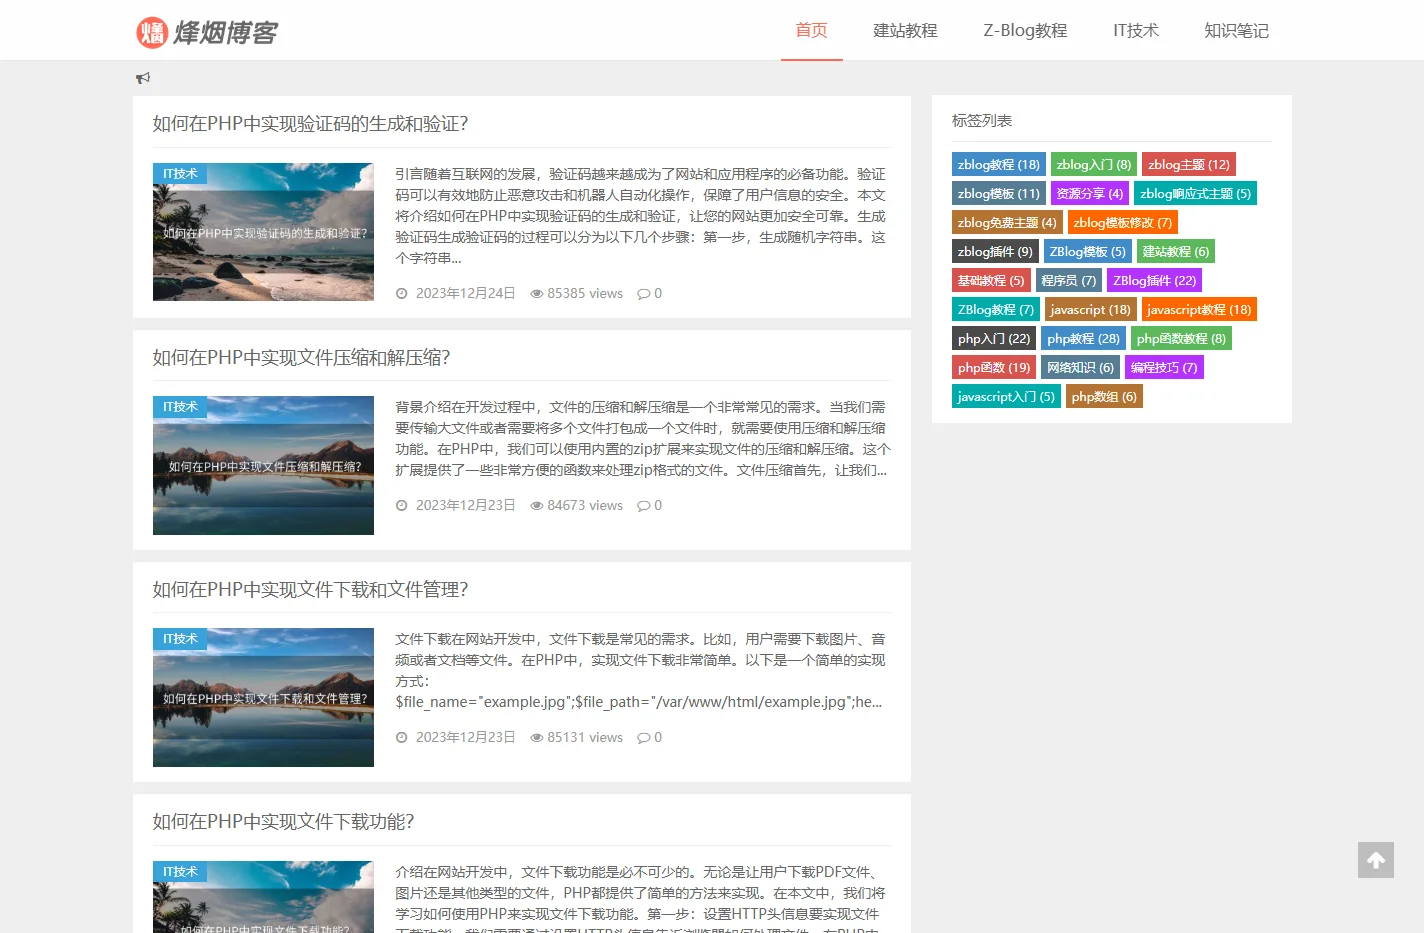Click clock icon beside 2023年12月24日
This screenshot has width=1424, height=933.
(x=402, y=294)
